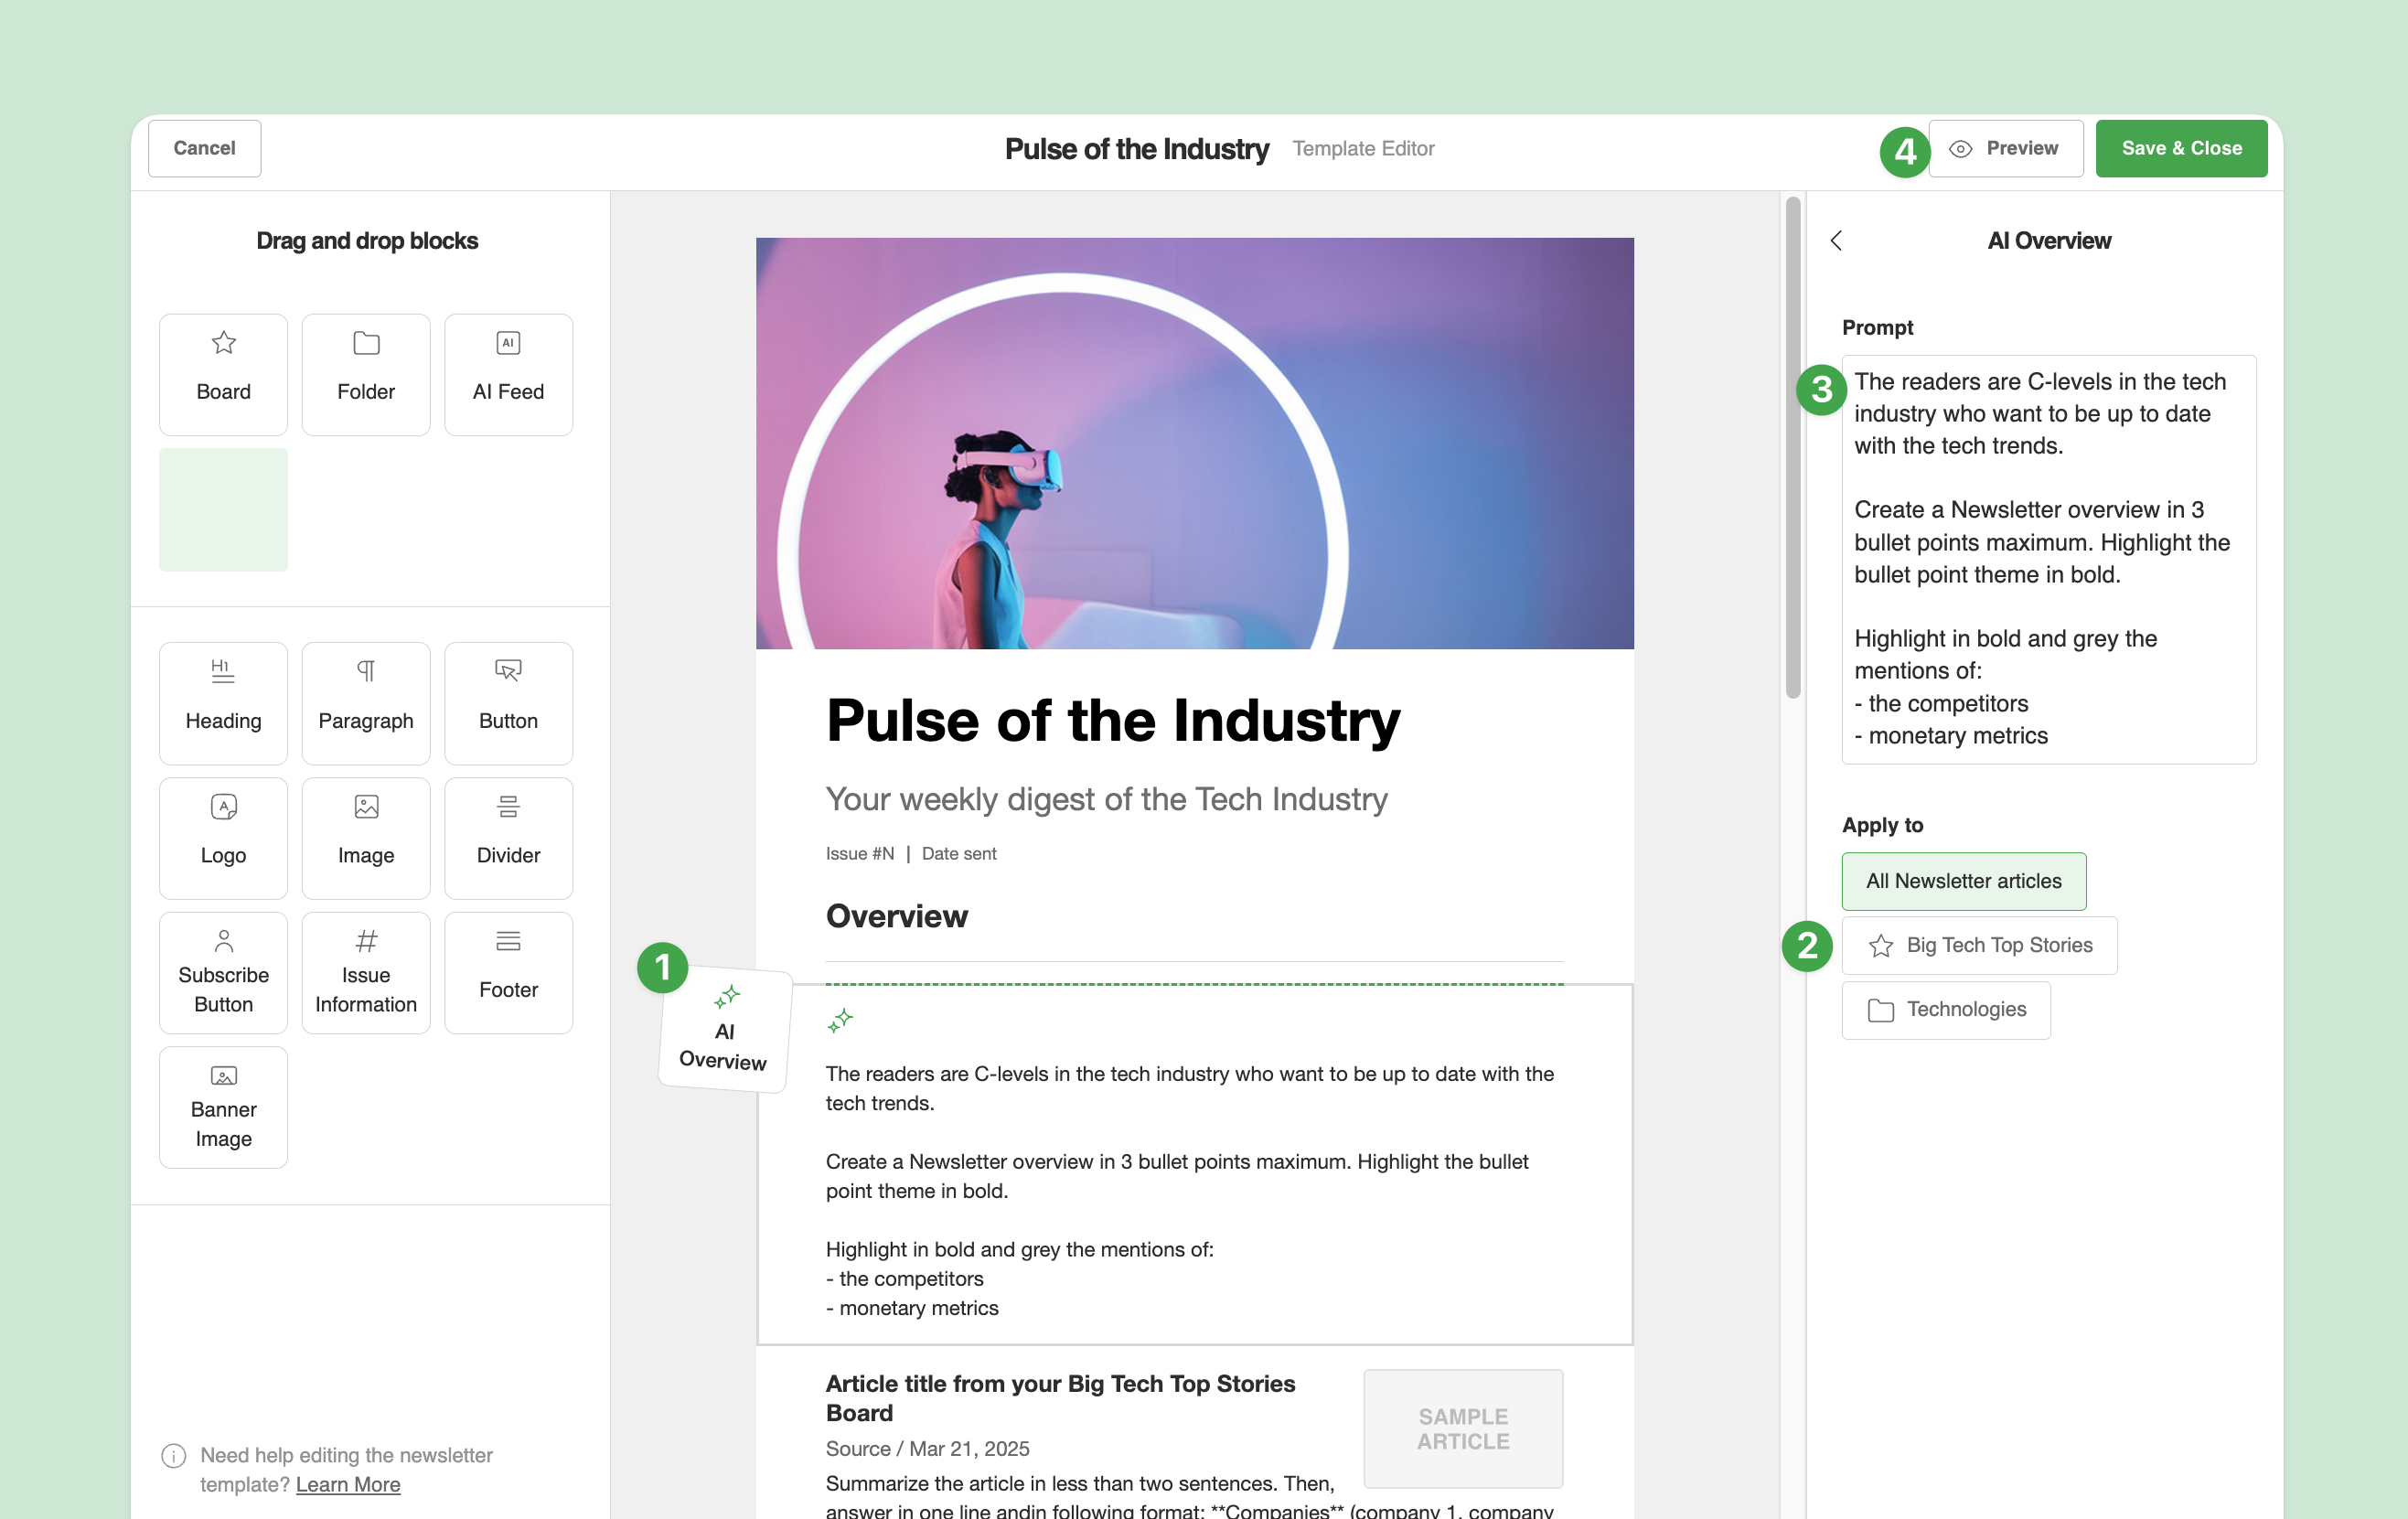Screen dimensions: 2408x1519
Task: Click the star icon on Big Tech Top Stories
Action: pyautogui.click(x=1880, y=946)
